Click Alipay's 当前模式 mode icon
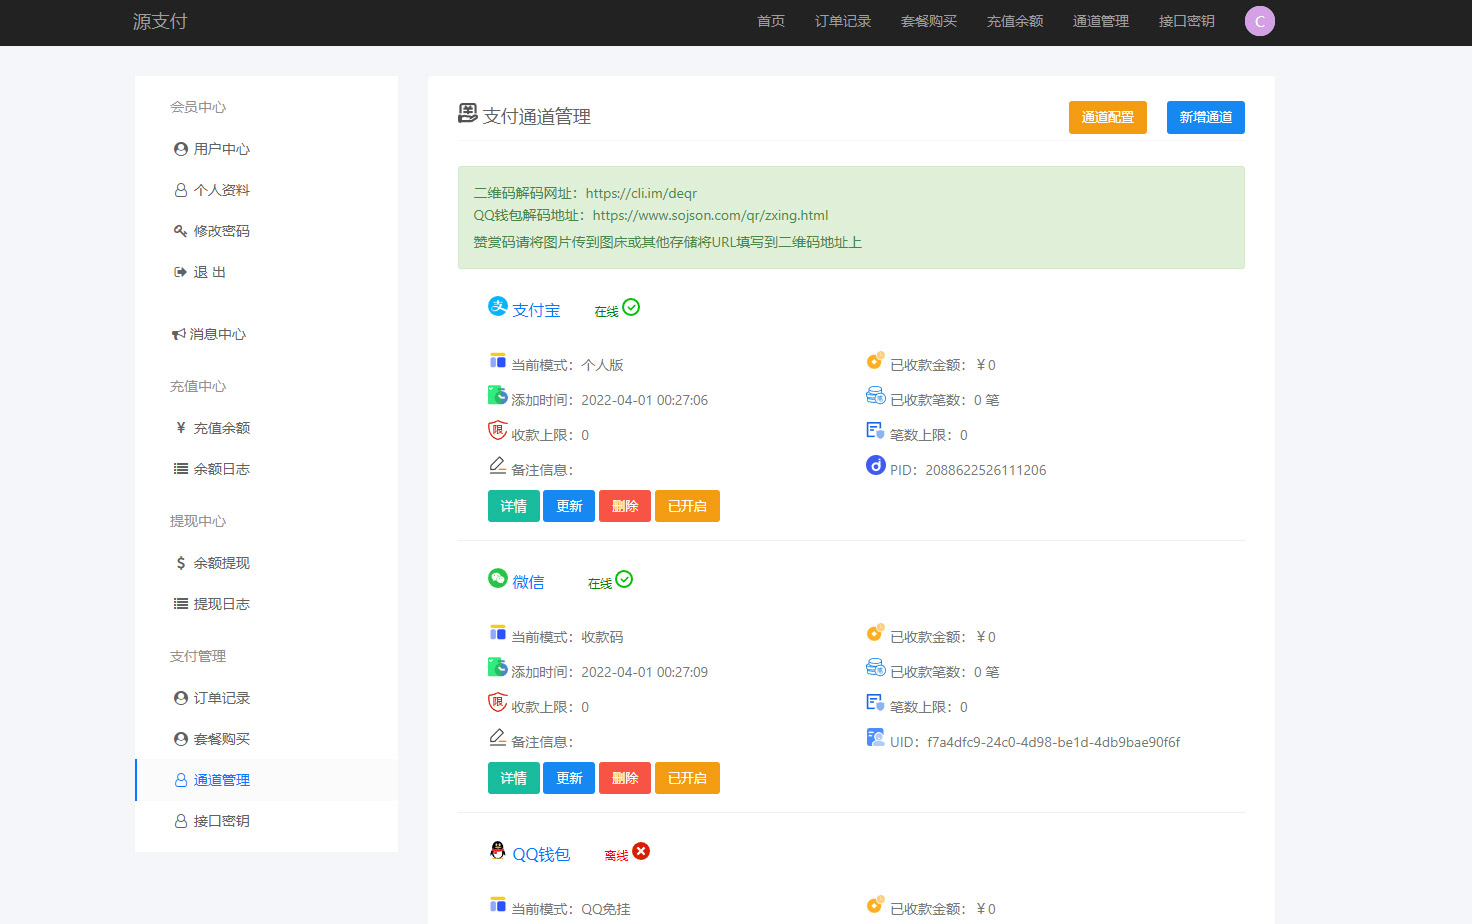 click(497, 360)
